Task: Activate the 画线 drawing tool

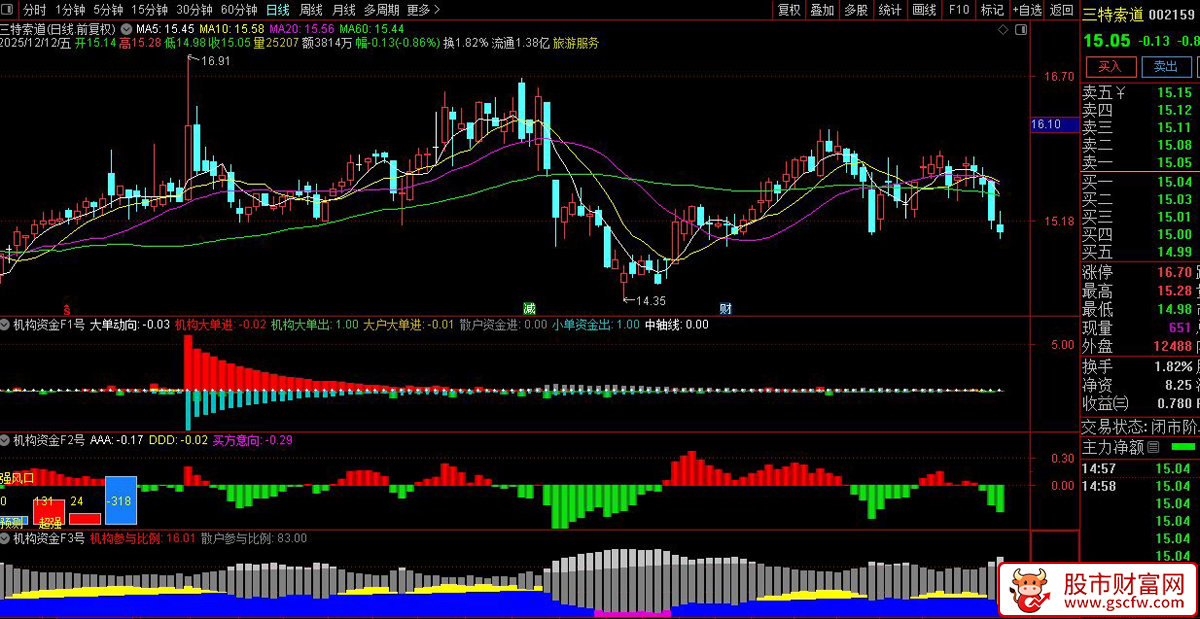Action: pos(924,10)
